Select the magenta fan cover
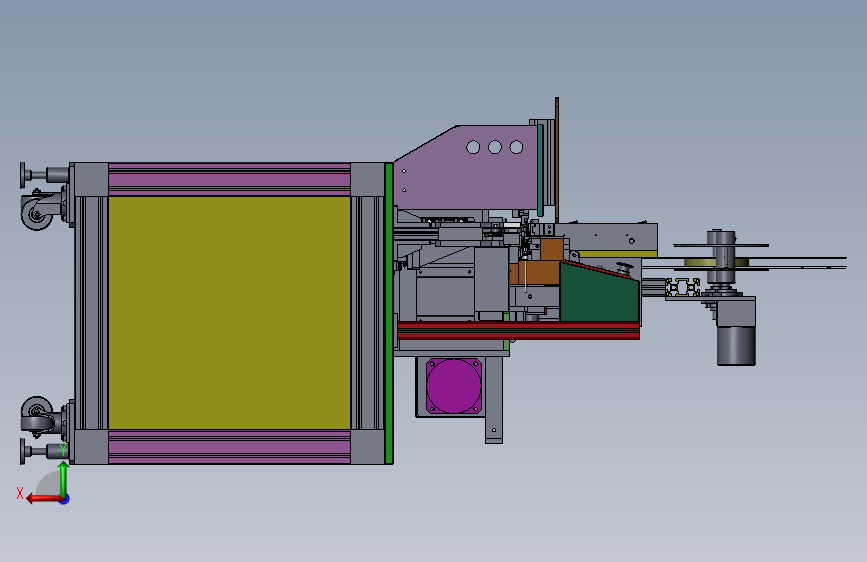 pyautogui.click(x=453, y=386)
